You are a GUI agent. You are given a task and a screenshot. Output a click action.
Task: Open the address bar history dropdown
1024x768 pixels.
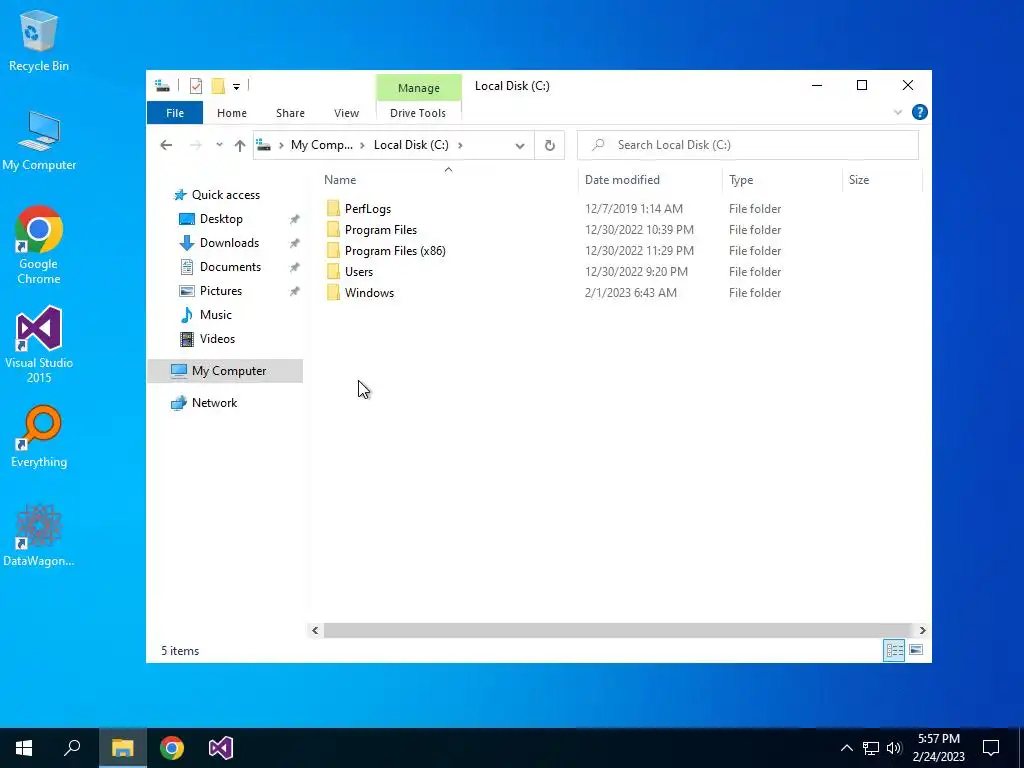(520, 146)
